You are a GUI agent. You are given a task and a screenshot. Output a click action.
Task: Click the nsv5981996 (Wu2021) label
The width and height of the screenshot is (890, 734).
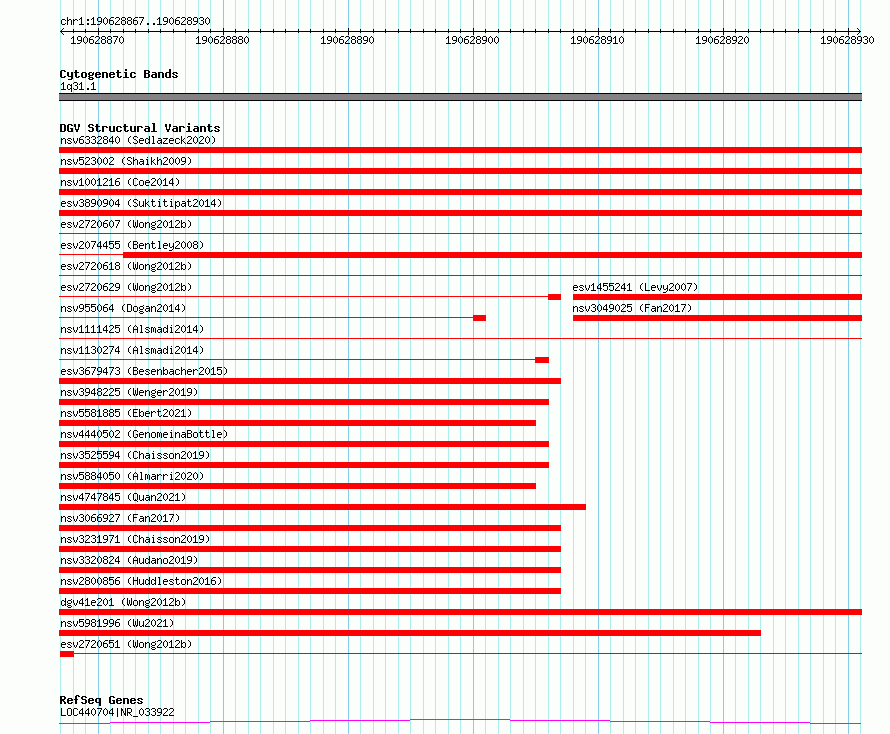coord(117,623)
